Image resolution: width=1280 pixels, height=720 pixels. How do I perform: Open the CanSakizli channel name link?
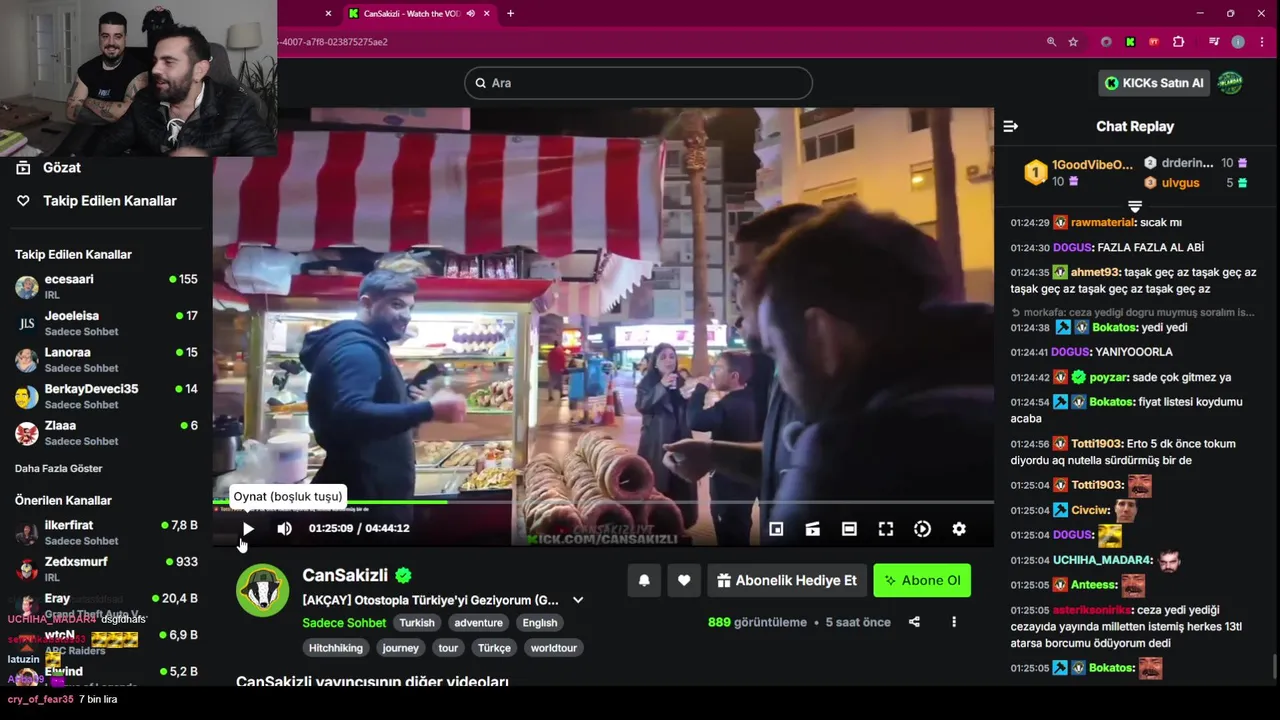[x=345, y=575]
